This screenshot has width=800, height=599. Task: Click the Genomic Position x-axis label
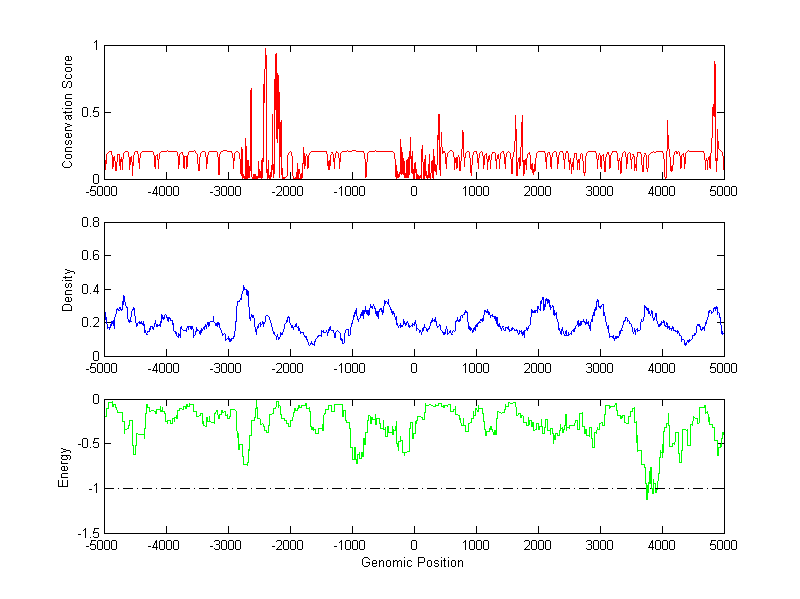tap(412, 563)
